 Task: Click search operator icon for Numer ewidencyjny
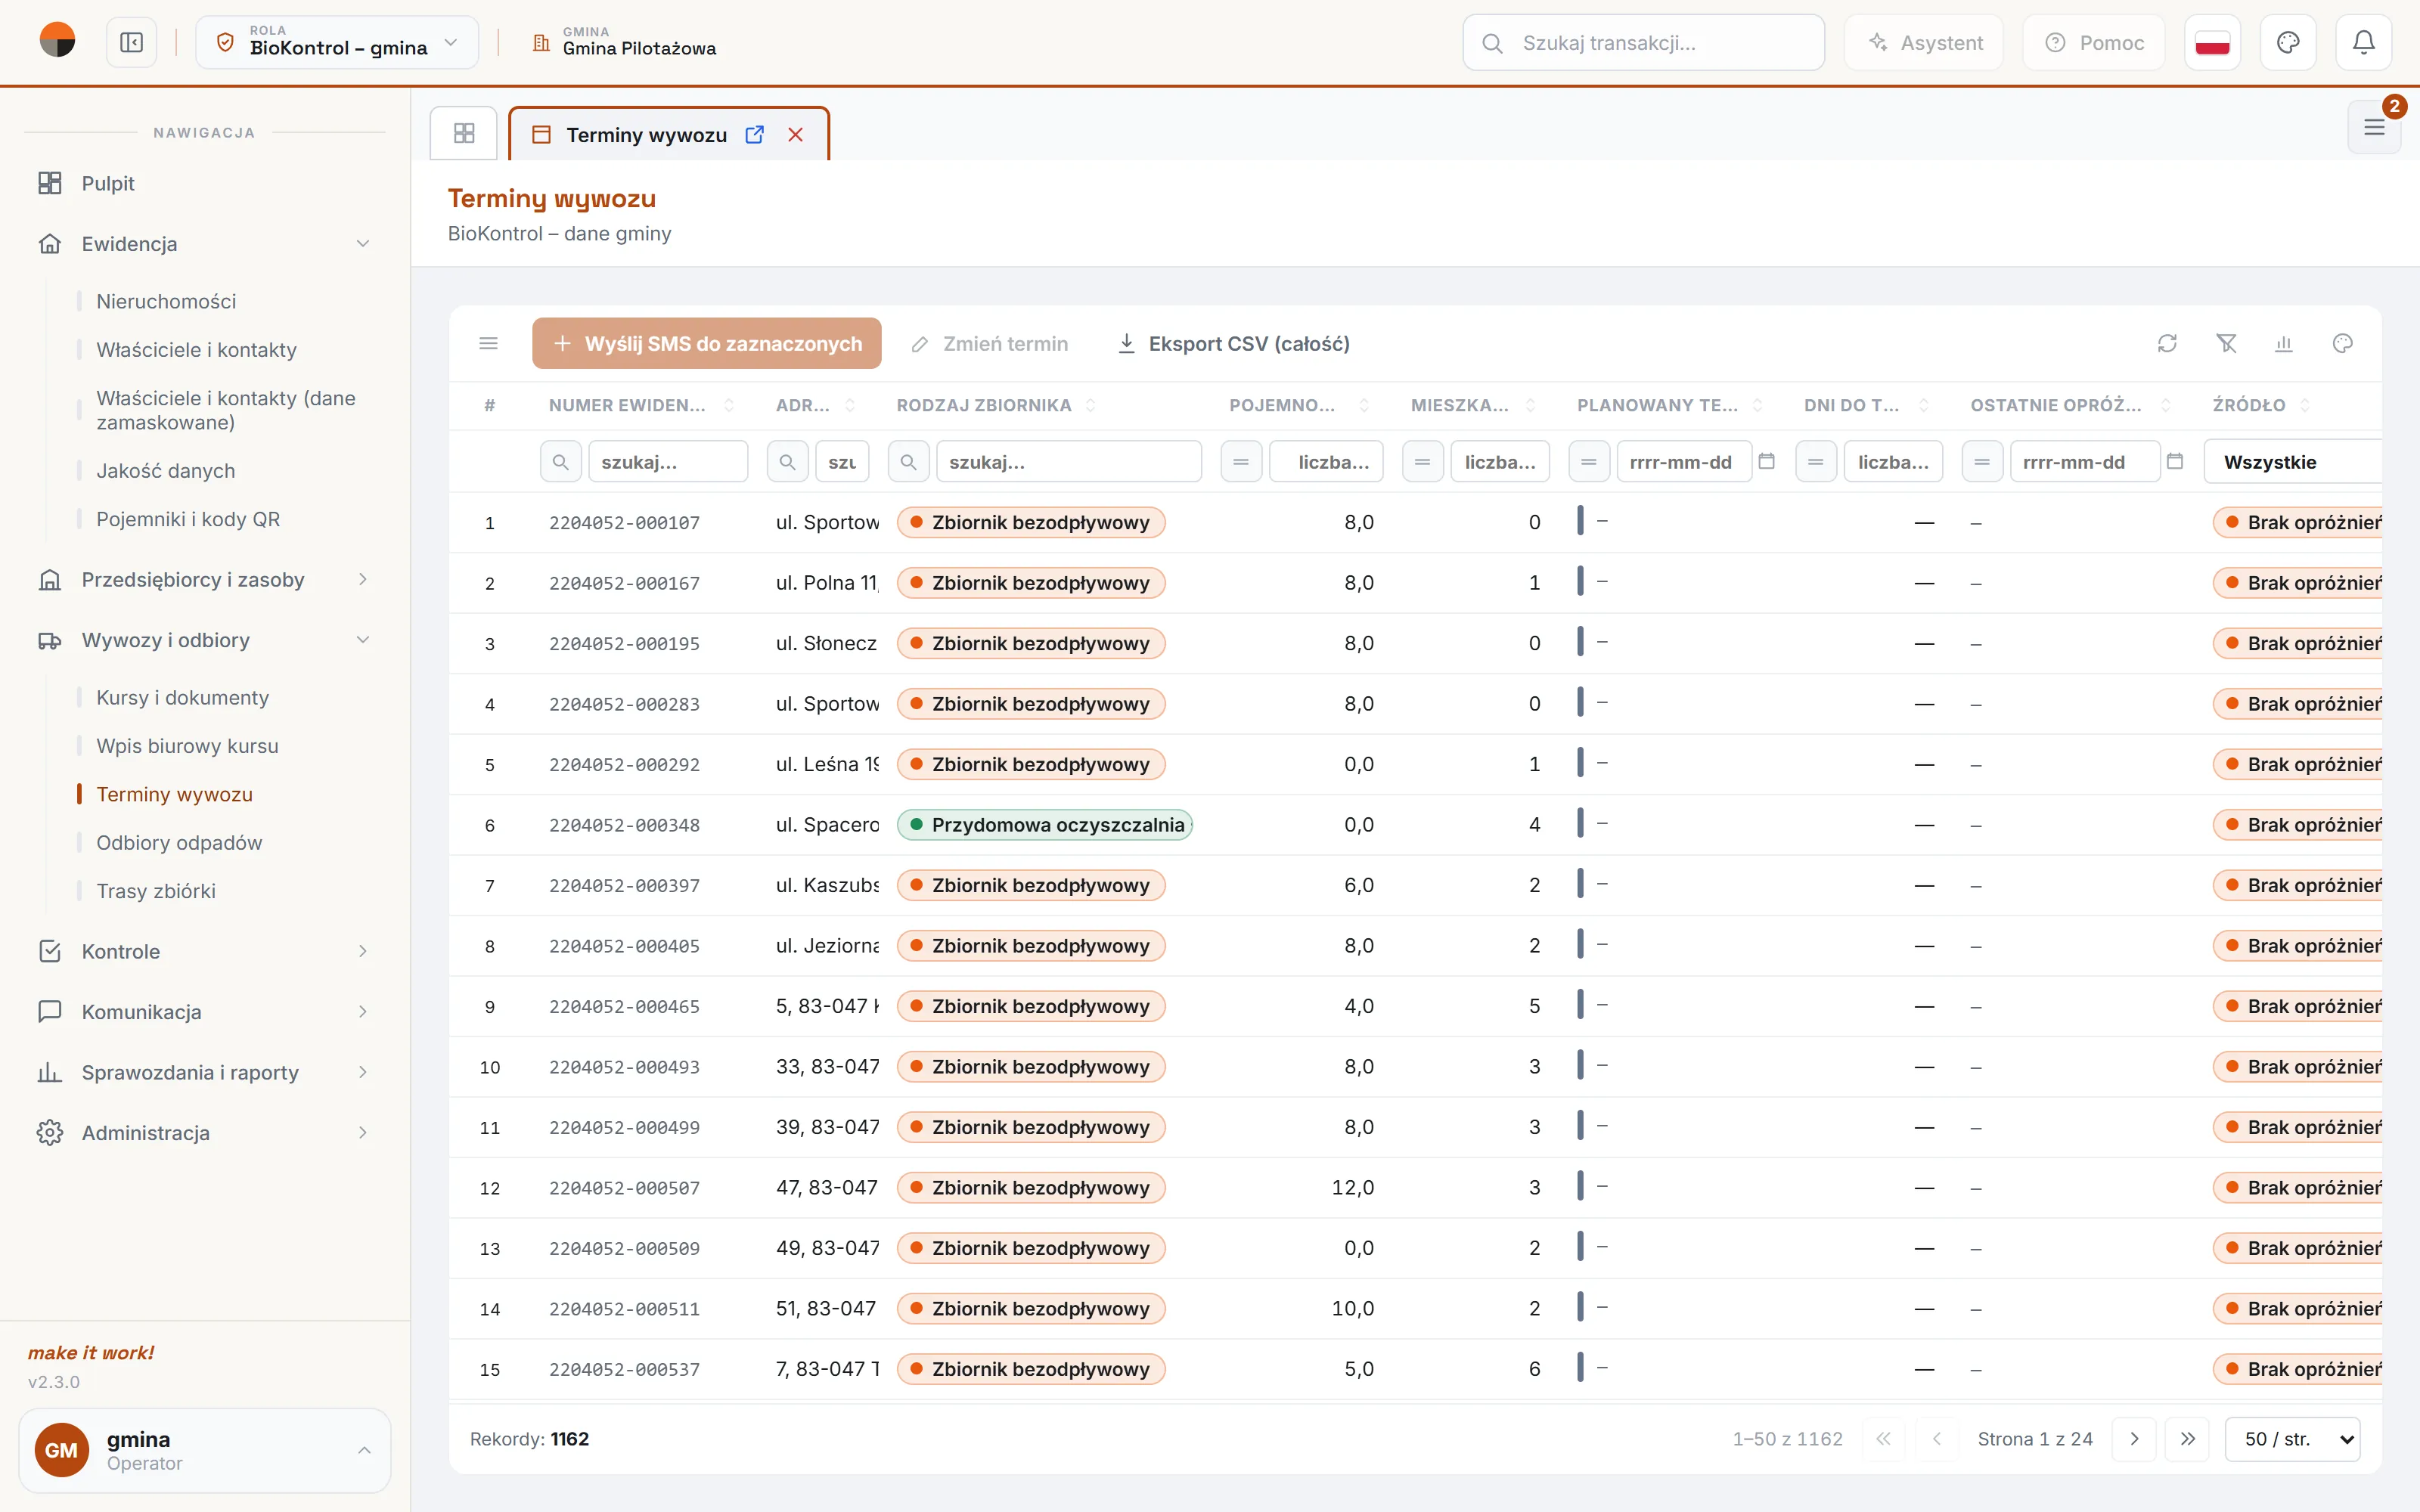tap(561, 462)
